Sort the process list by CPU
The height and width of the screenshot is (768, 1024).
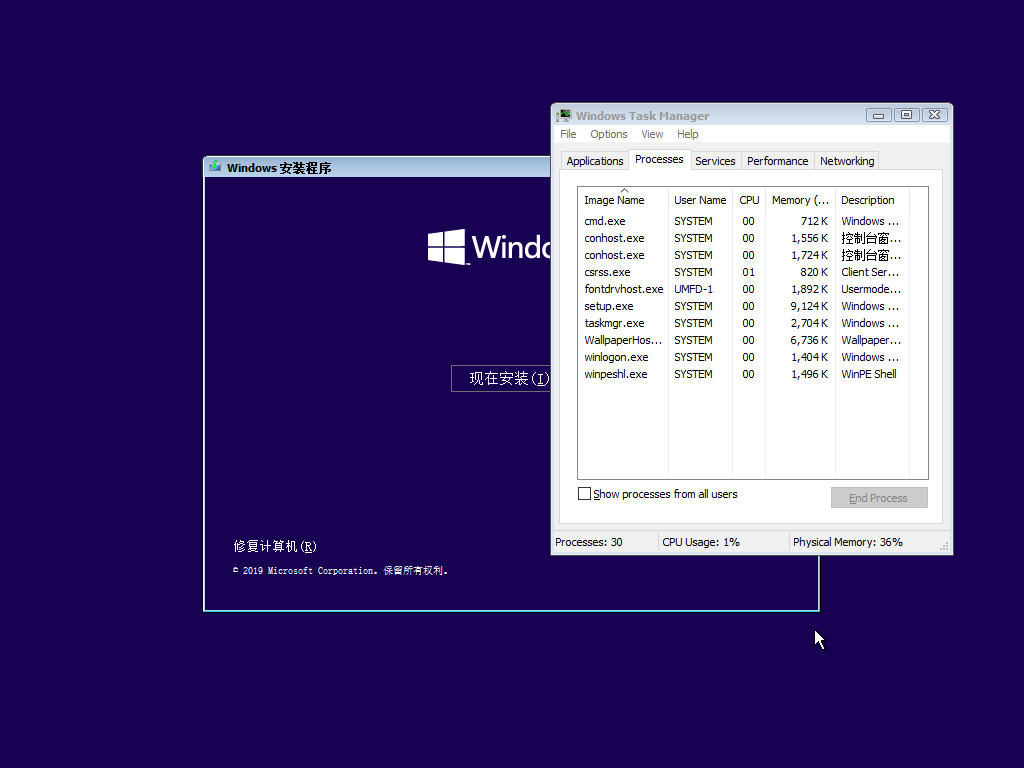749,200
